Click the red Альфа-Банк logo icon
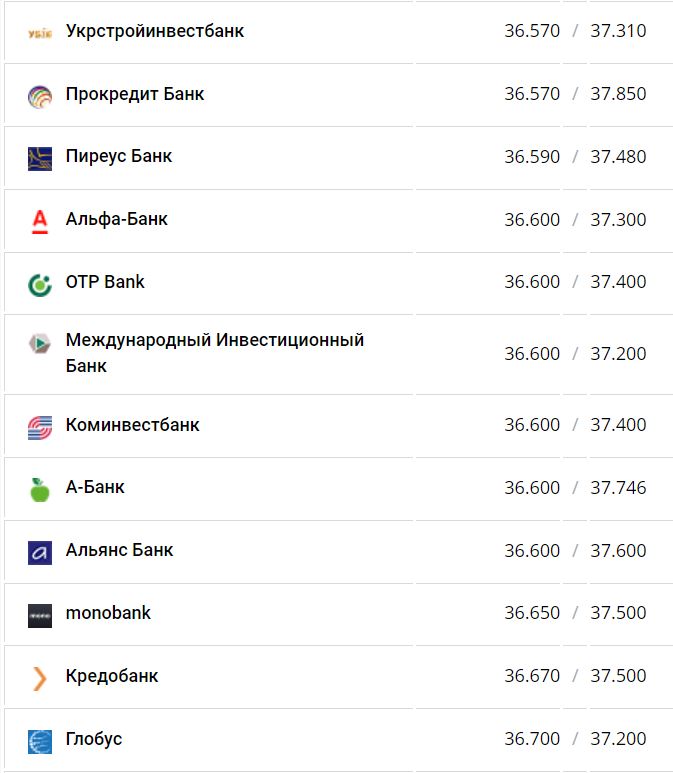This screenshot has width=673, height=773. [40, 221]
